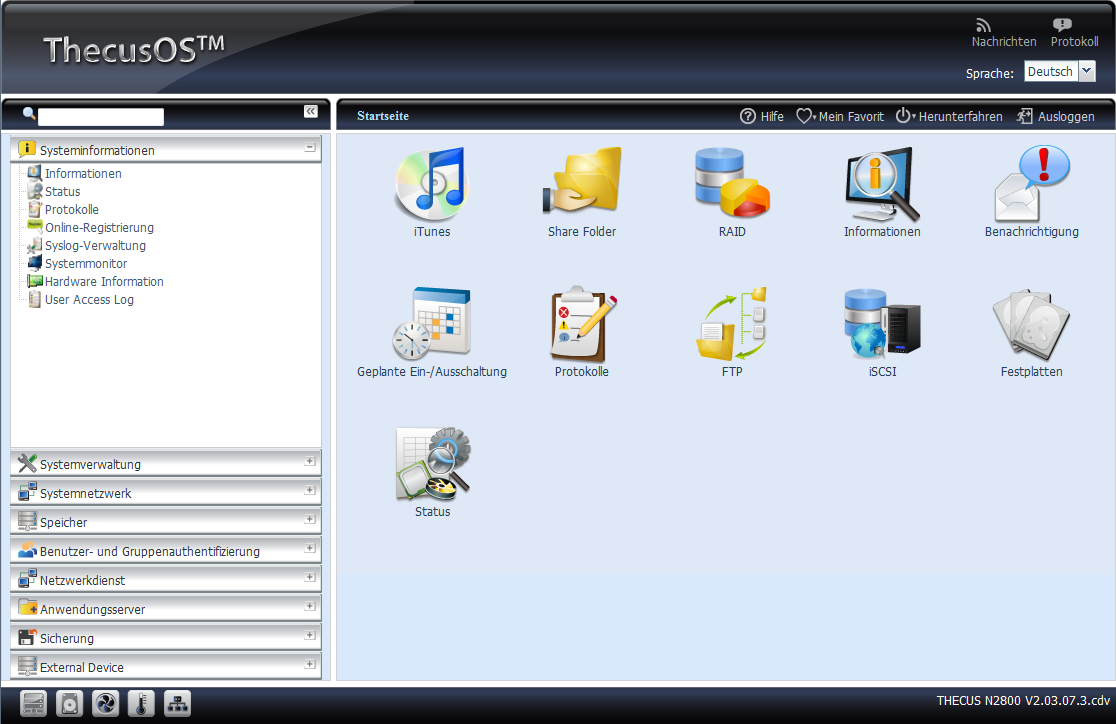Click the network status icon in the bottom bar
1116x724 pixels.
(177, 703)
